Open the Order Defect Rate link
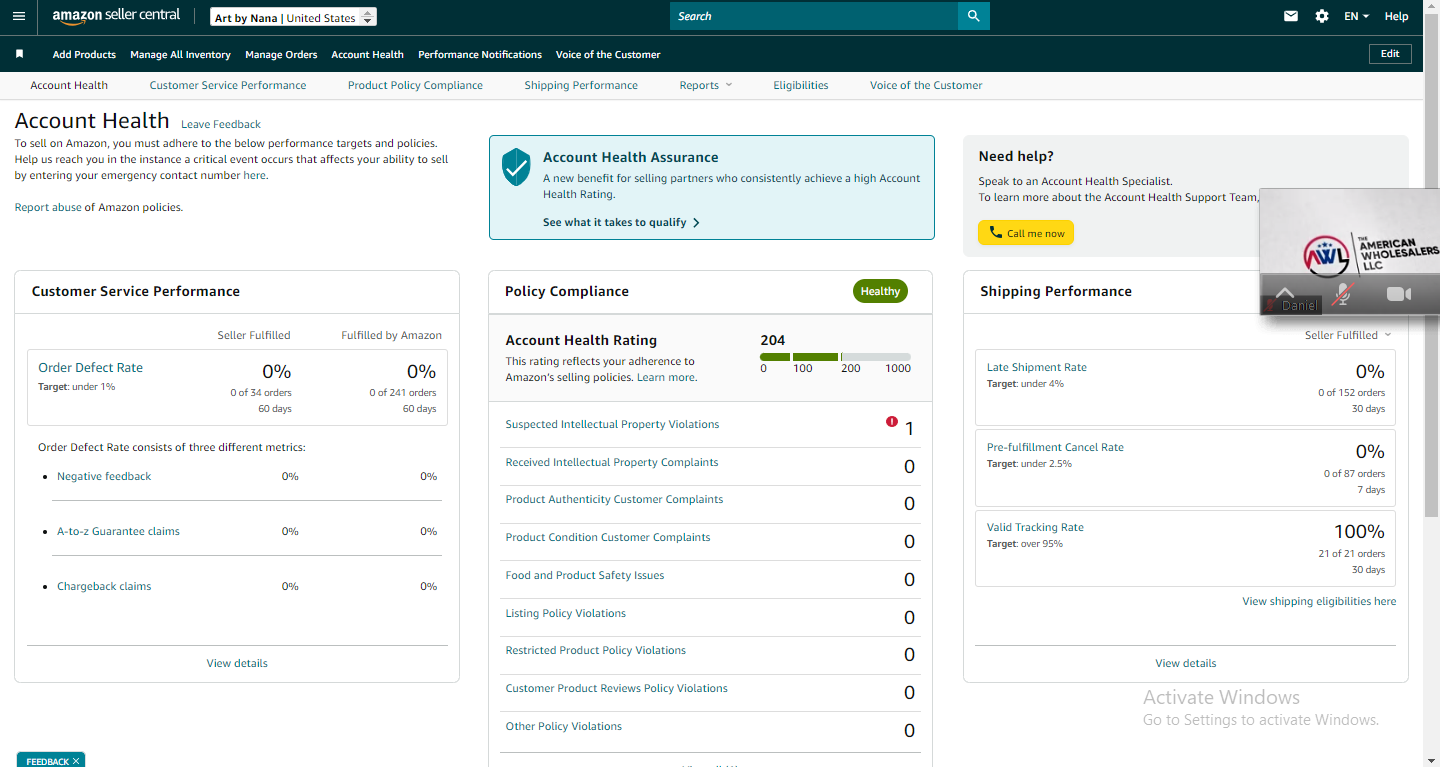Screen dimensions: 1440x767 (x=90, y=367)
